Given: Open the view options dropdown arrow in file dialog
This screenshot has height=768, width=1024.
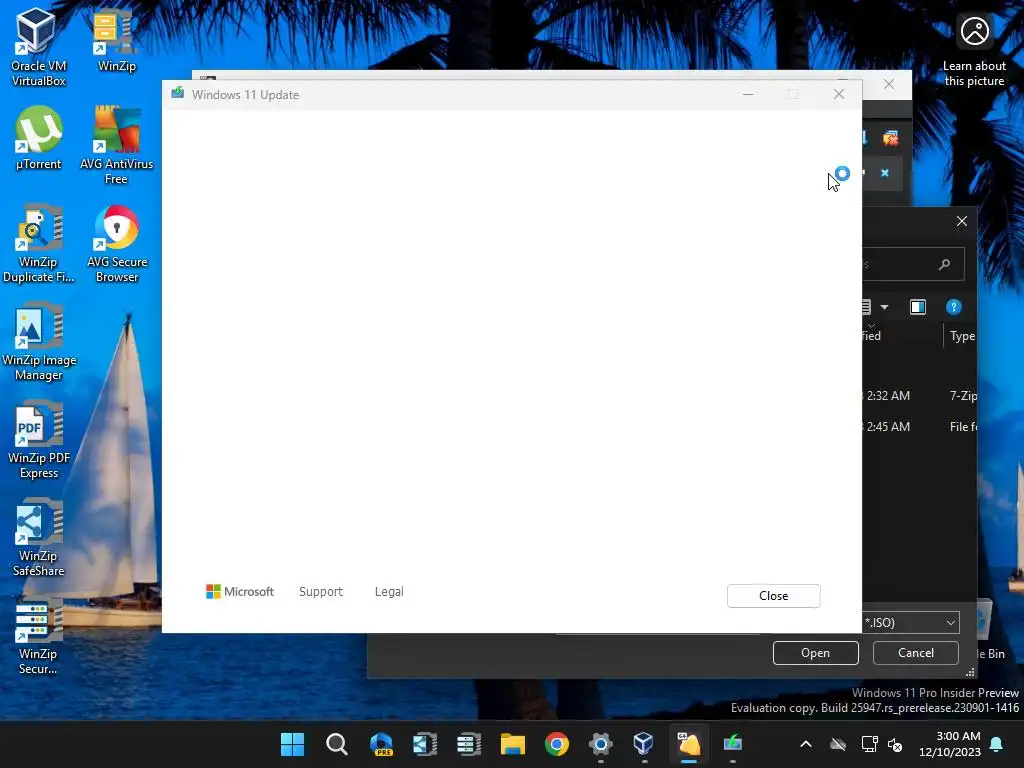Looking at the screenshot, I should (x=884, y=307).
